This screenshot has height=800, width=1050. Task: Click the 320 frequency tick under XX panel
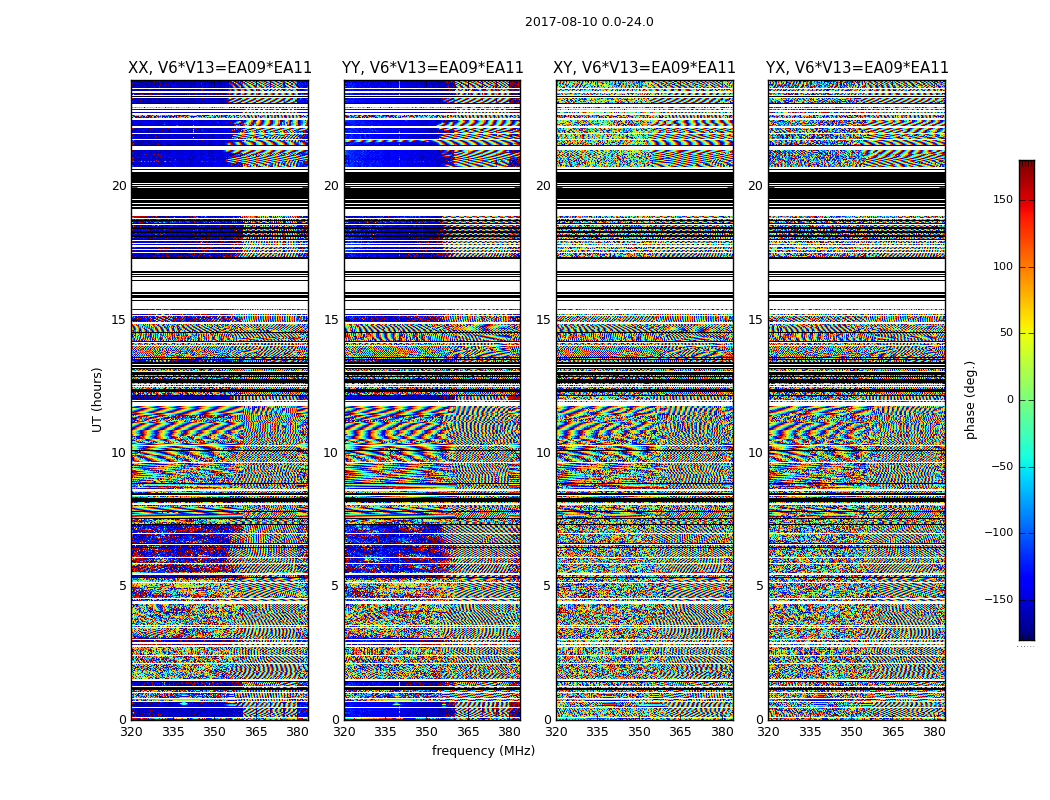point(131,732)
